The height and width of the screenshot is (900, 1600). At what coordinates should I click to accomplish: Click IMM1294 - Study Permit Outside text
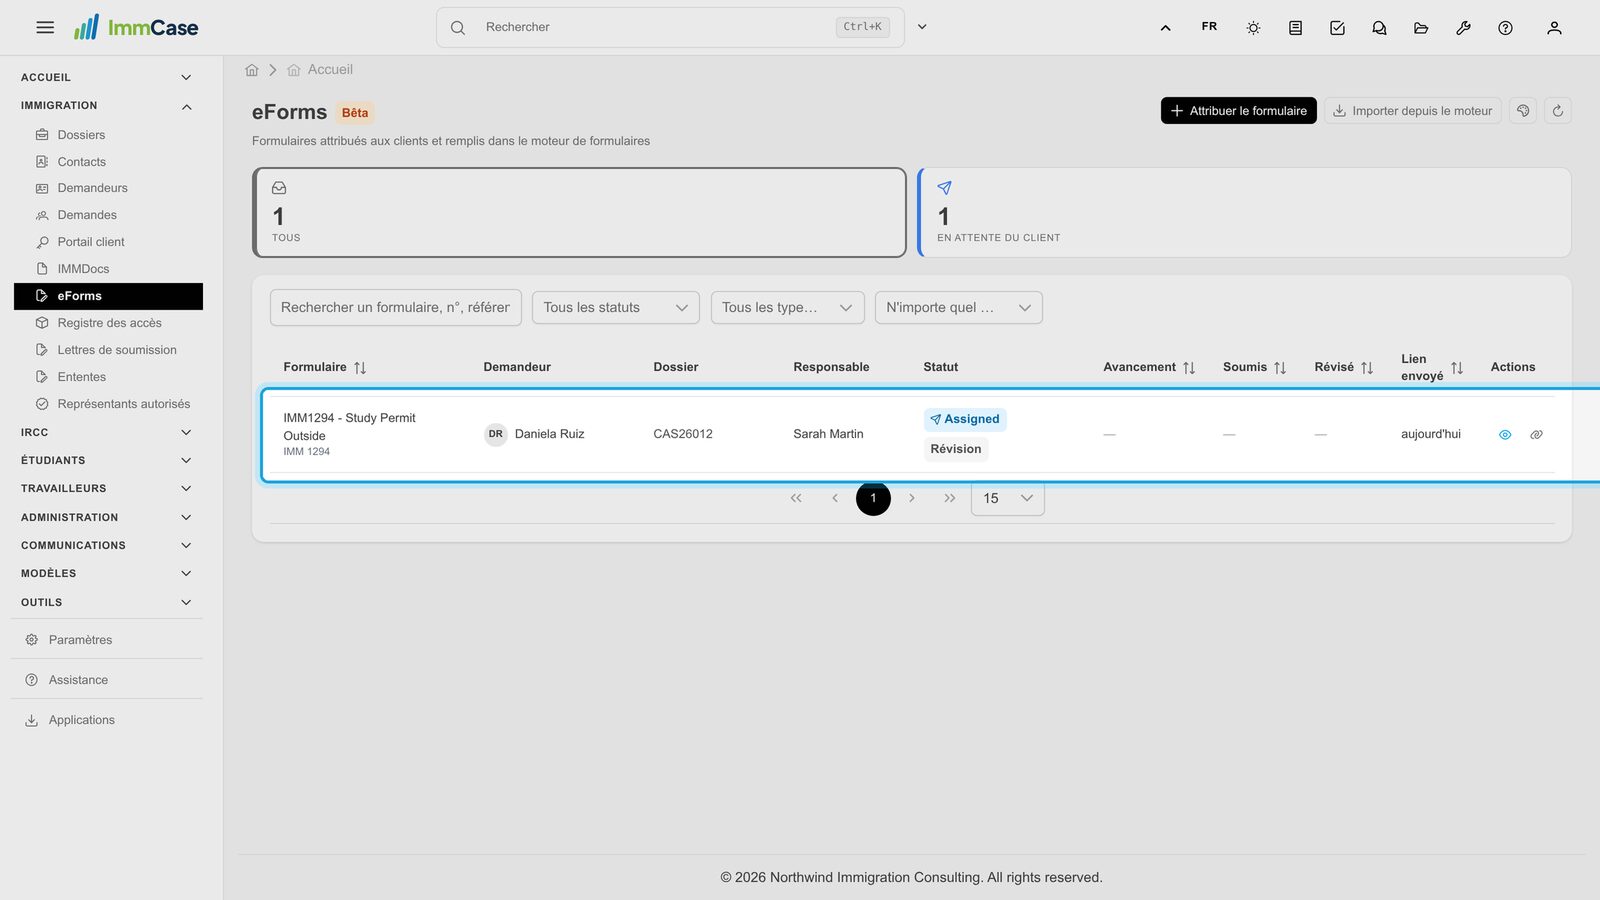(349, 427)
